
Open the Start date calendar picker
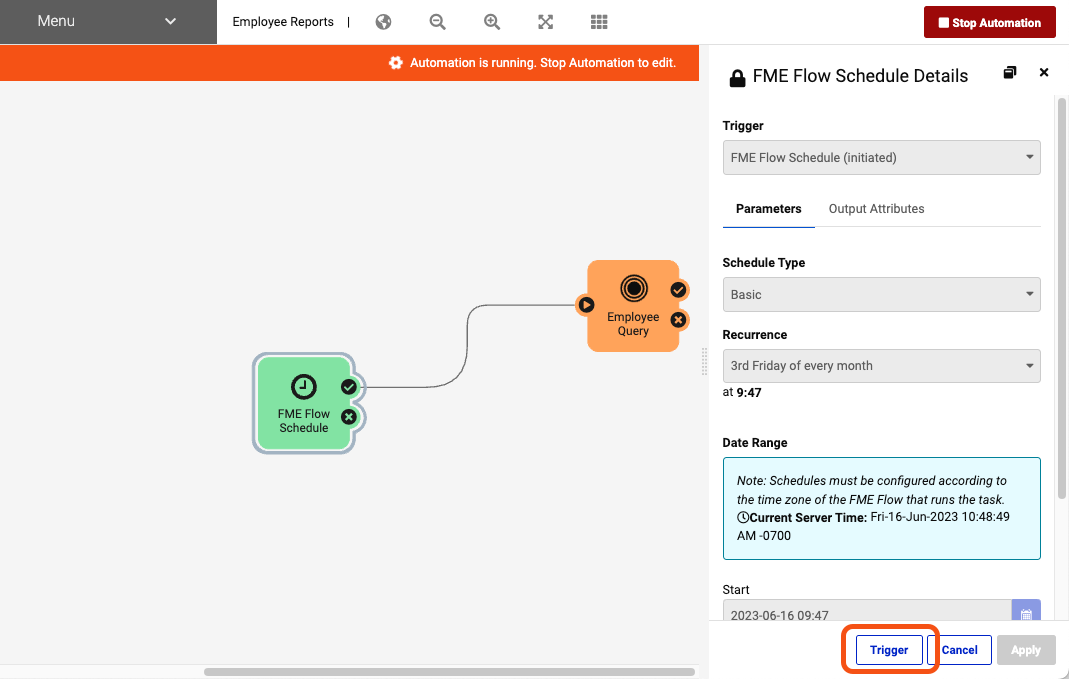coord(1026,611)
